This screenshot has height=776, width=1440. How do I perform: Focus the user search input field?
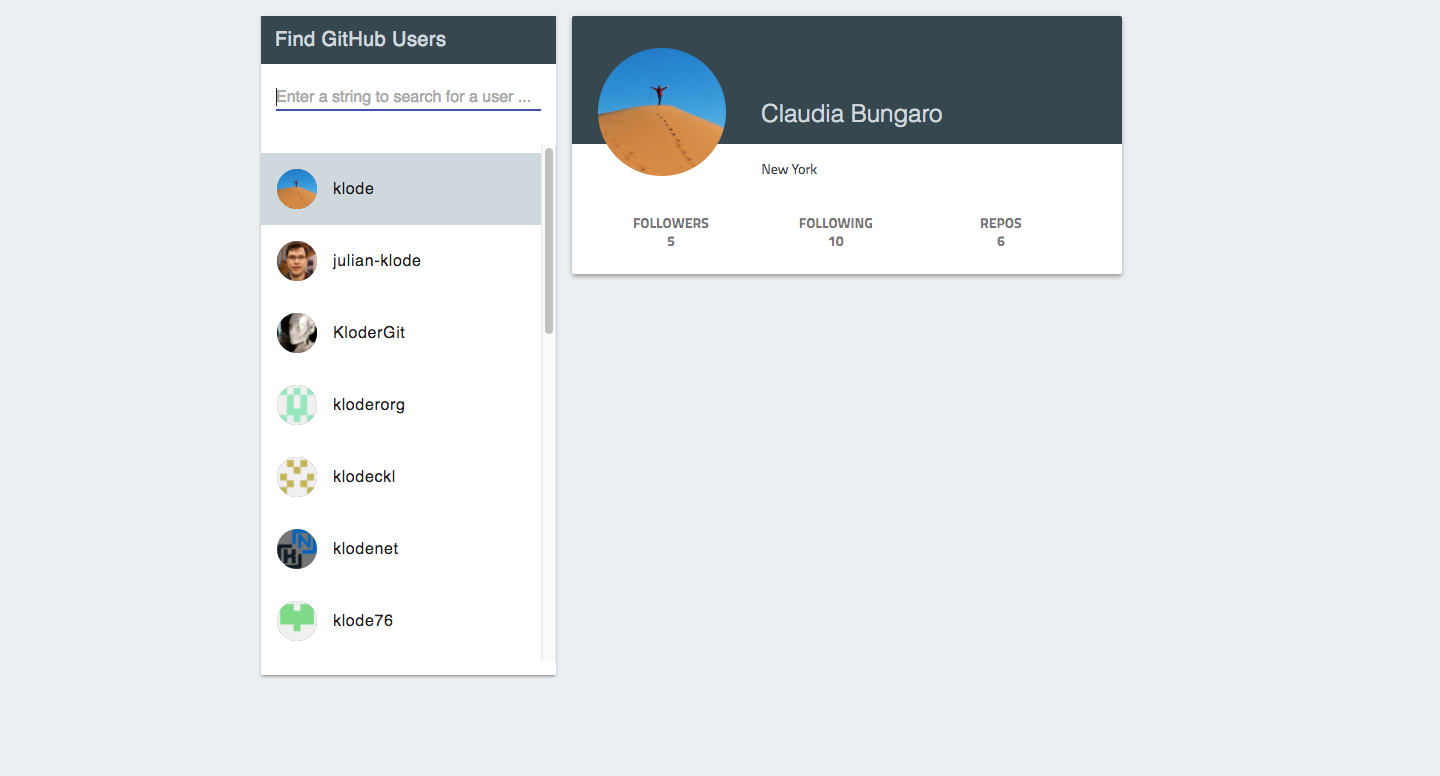pyautogui.click(x=408, y=97)
